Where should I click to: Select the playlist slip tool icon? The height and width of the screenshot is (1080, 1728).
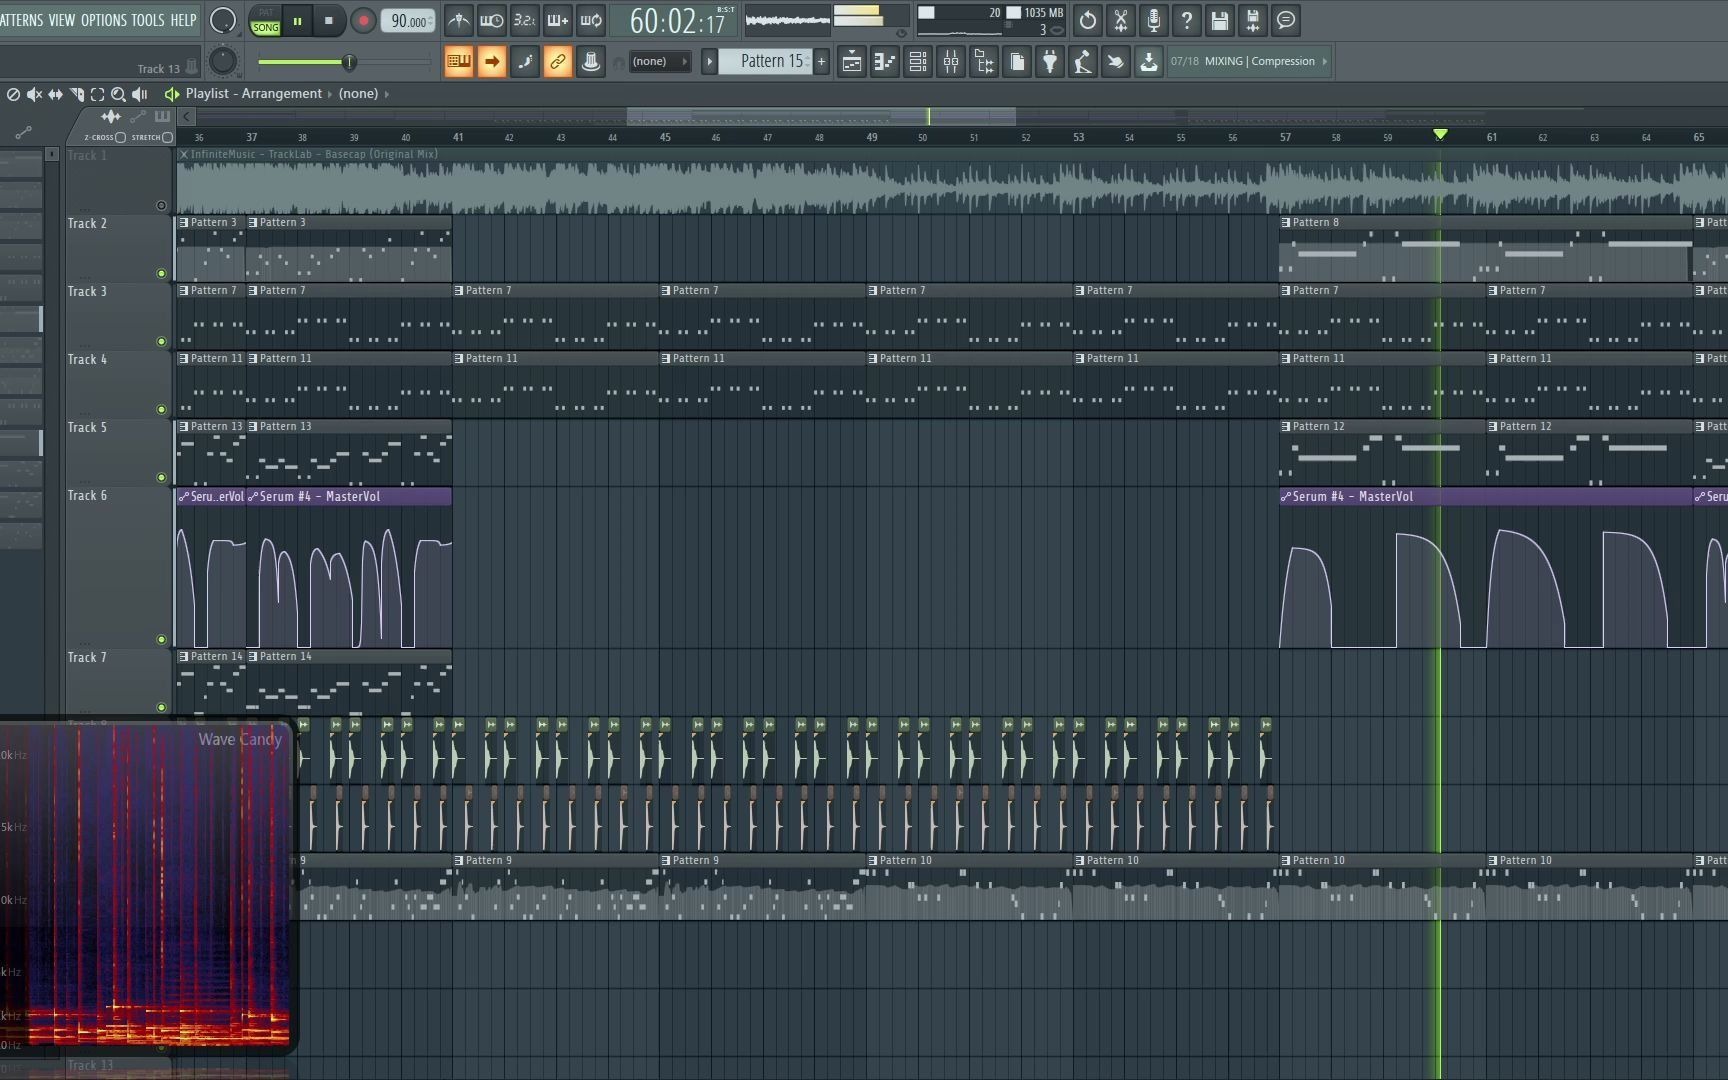pos(55,94)
